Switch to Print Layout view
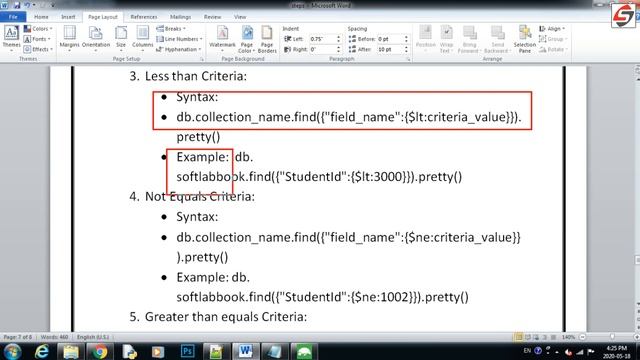The image size is (640, 360). (519, 337)
